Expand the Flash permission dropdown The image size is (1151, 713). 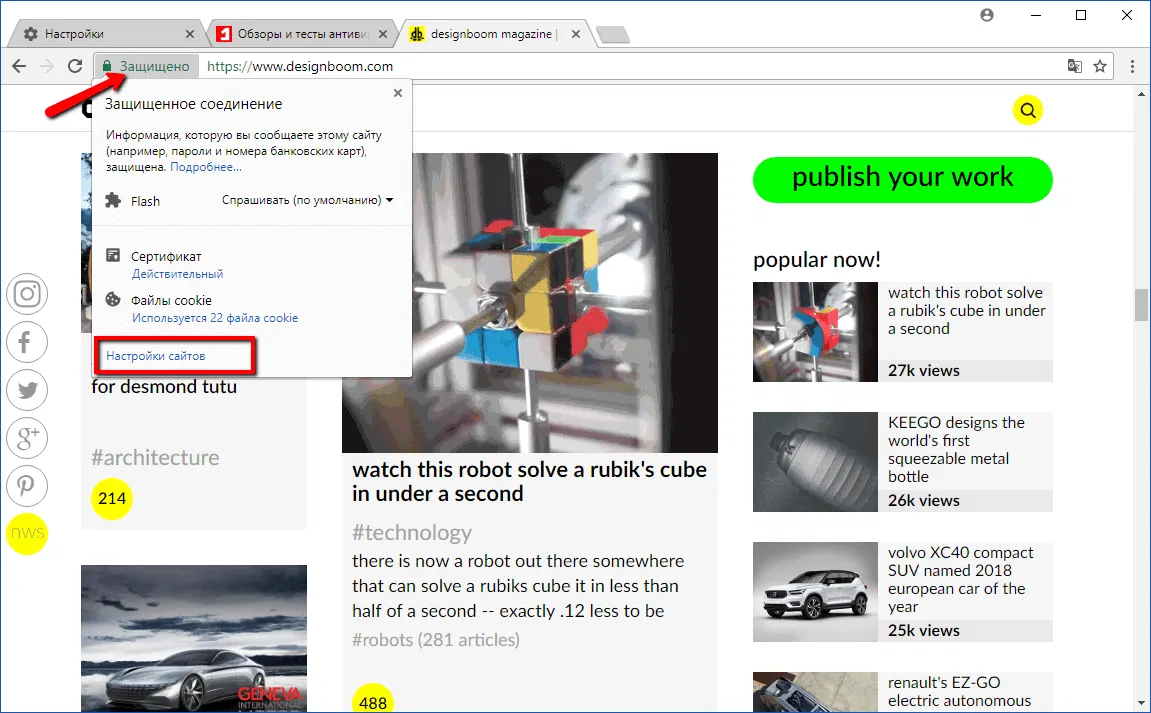tap(308, 200)
